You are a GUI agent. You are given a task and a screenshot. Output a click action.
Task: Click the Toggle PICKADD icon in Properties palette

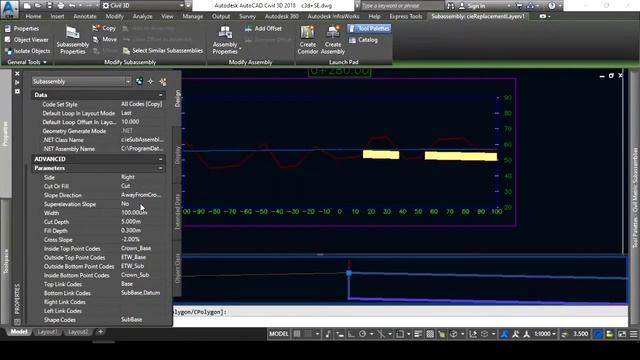[x=139, y=82]
